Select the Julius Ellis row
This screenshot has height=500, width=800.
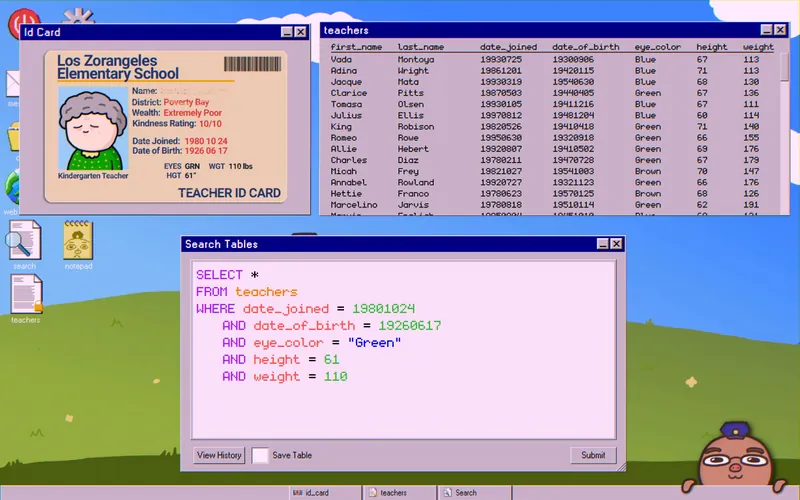pos(552,115)
